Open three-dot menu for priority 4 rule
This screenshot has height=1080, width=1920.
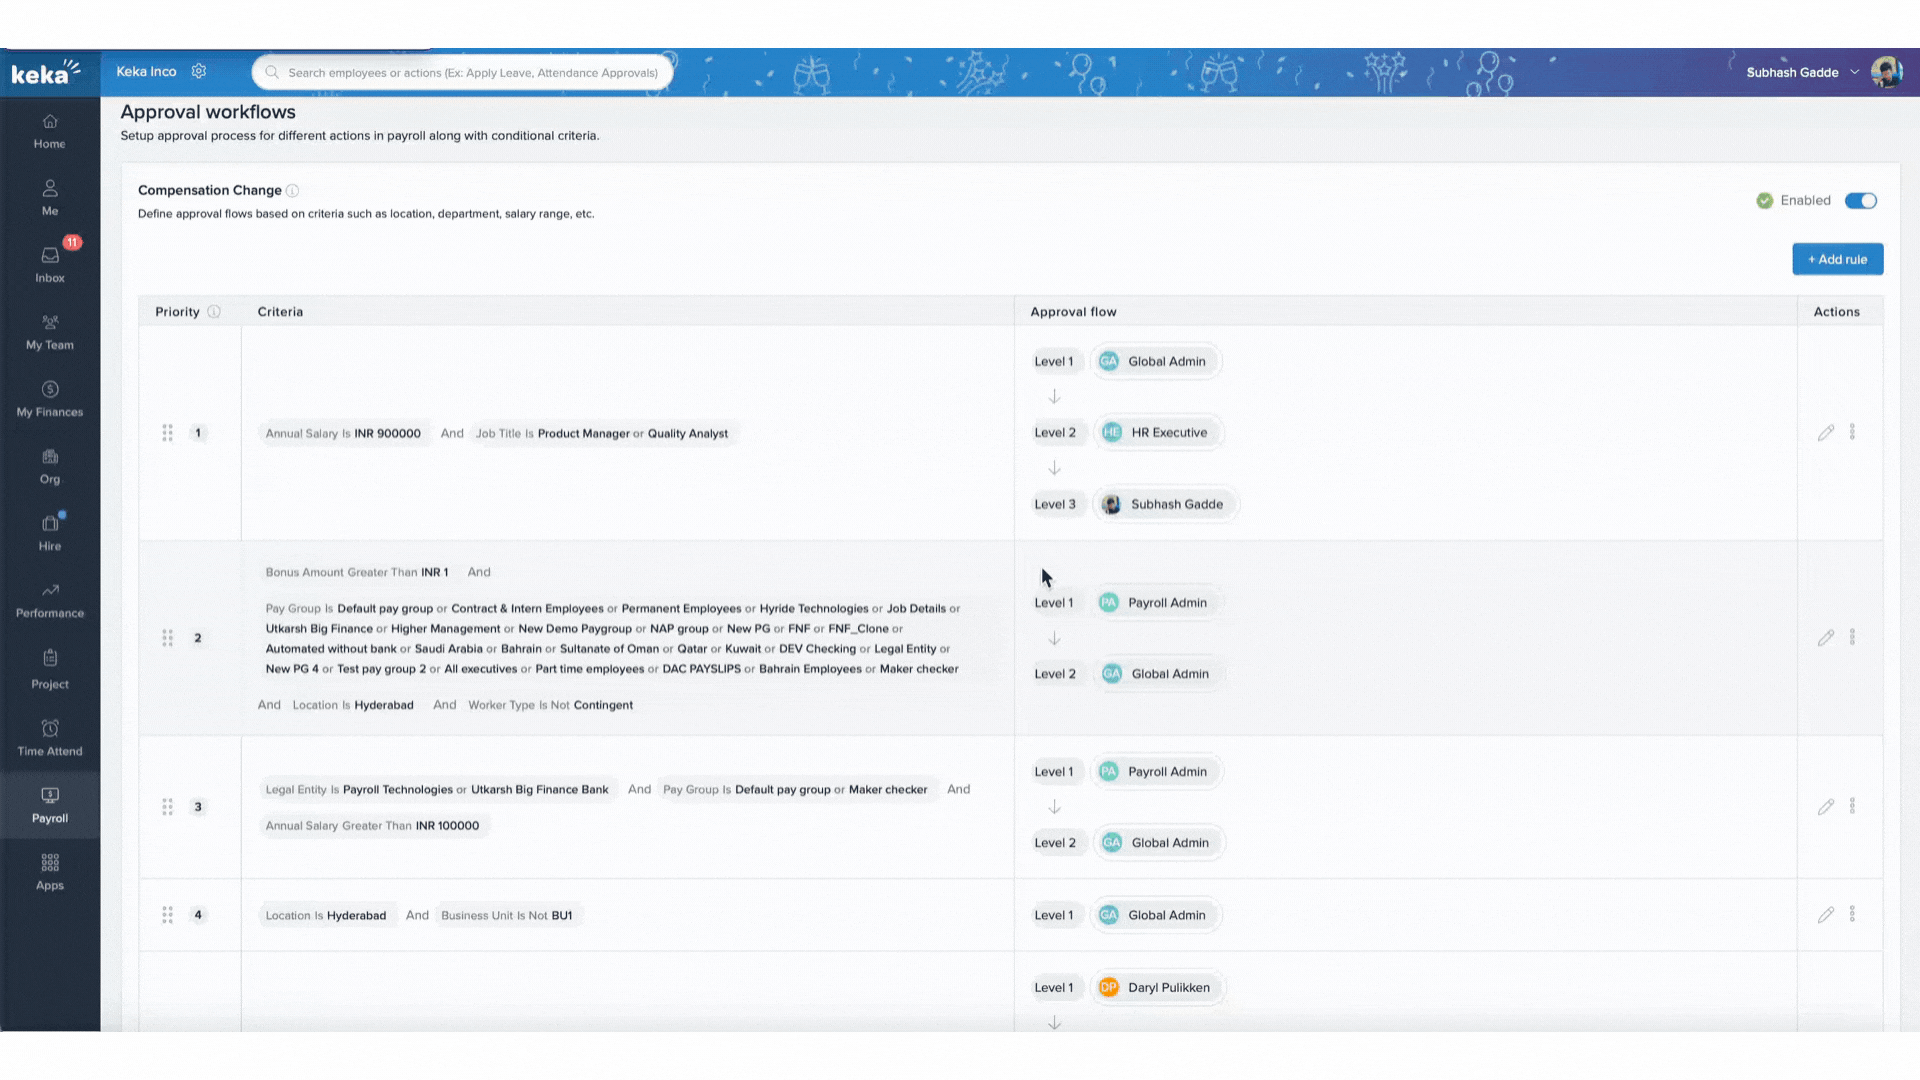tap(1852, 914)
